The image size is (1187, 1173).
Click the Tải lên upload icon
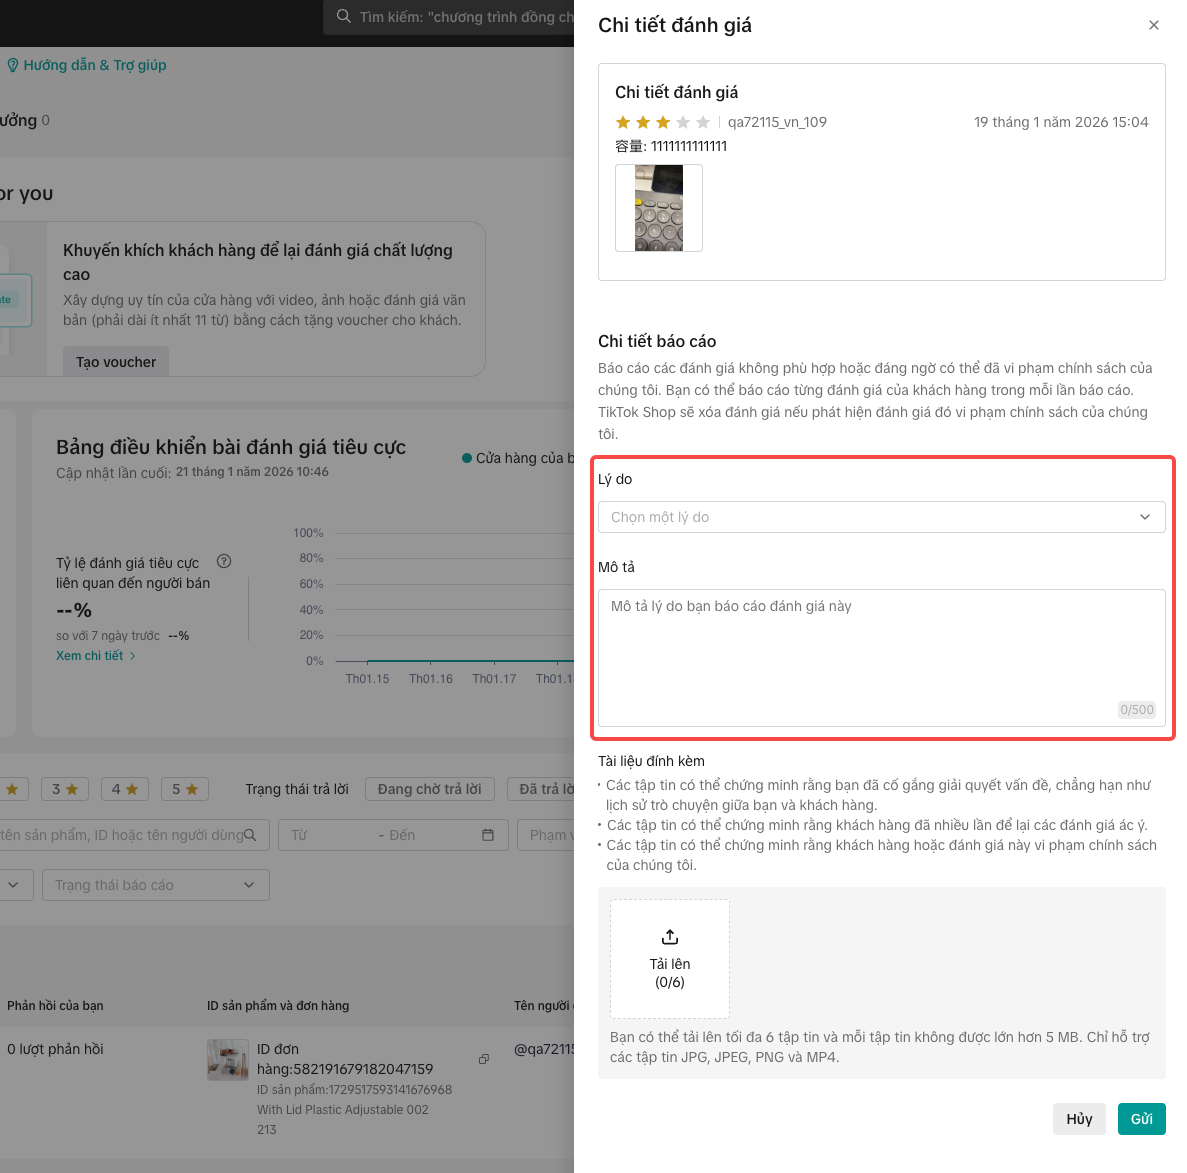[670, 937]
